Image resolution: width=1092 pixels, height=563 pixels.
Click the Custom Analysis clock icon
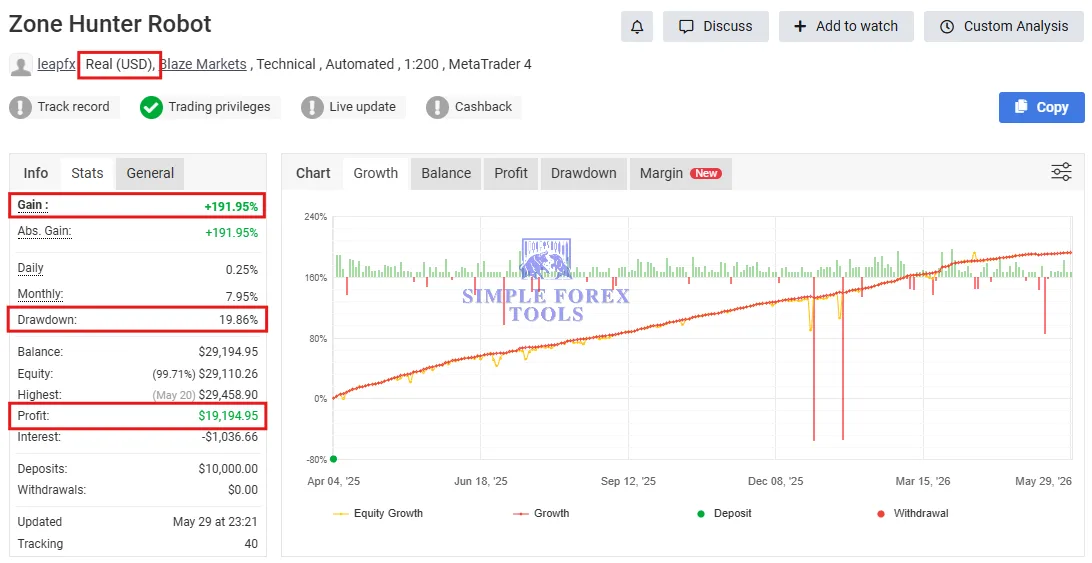coord(946,26)
